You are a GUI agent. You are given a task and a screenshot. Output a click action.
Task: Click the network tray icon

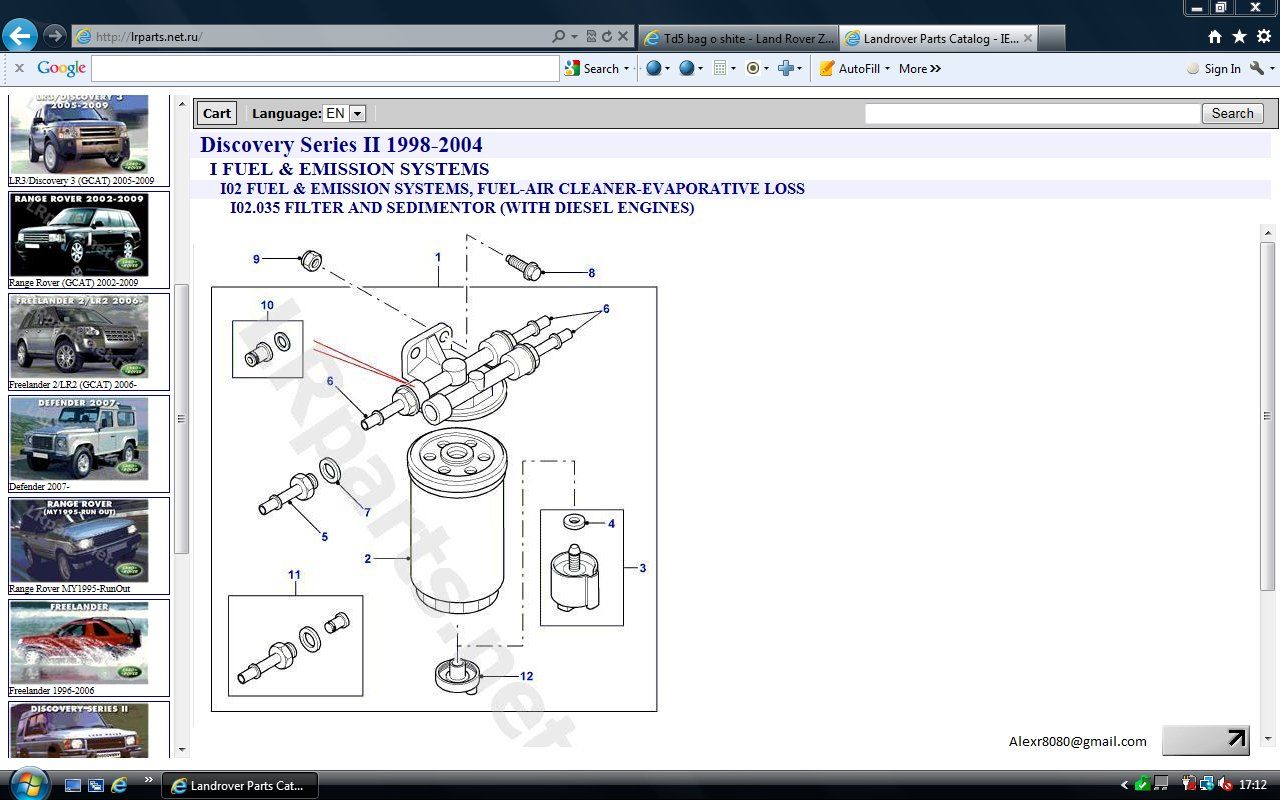tap(1208, 785)
